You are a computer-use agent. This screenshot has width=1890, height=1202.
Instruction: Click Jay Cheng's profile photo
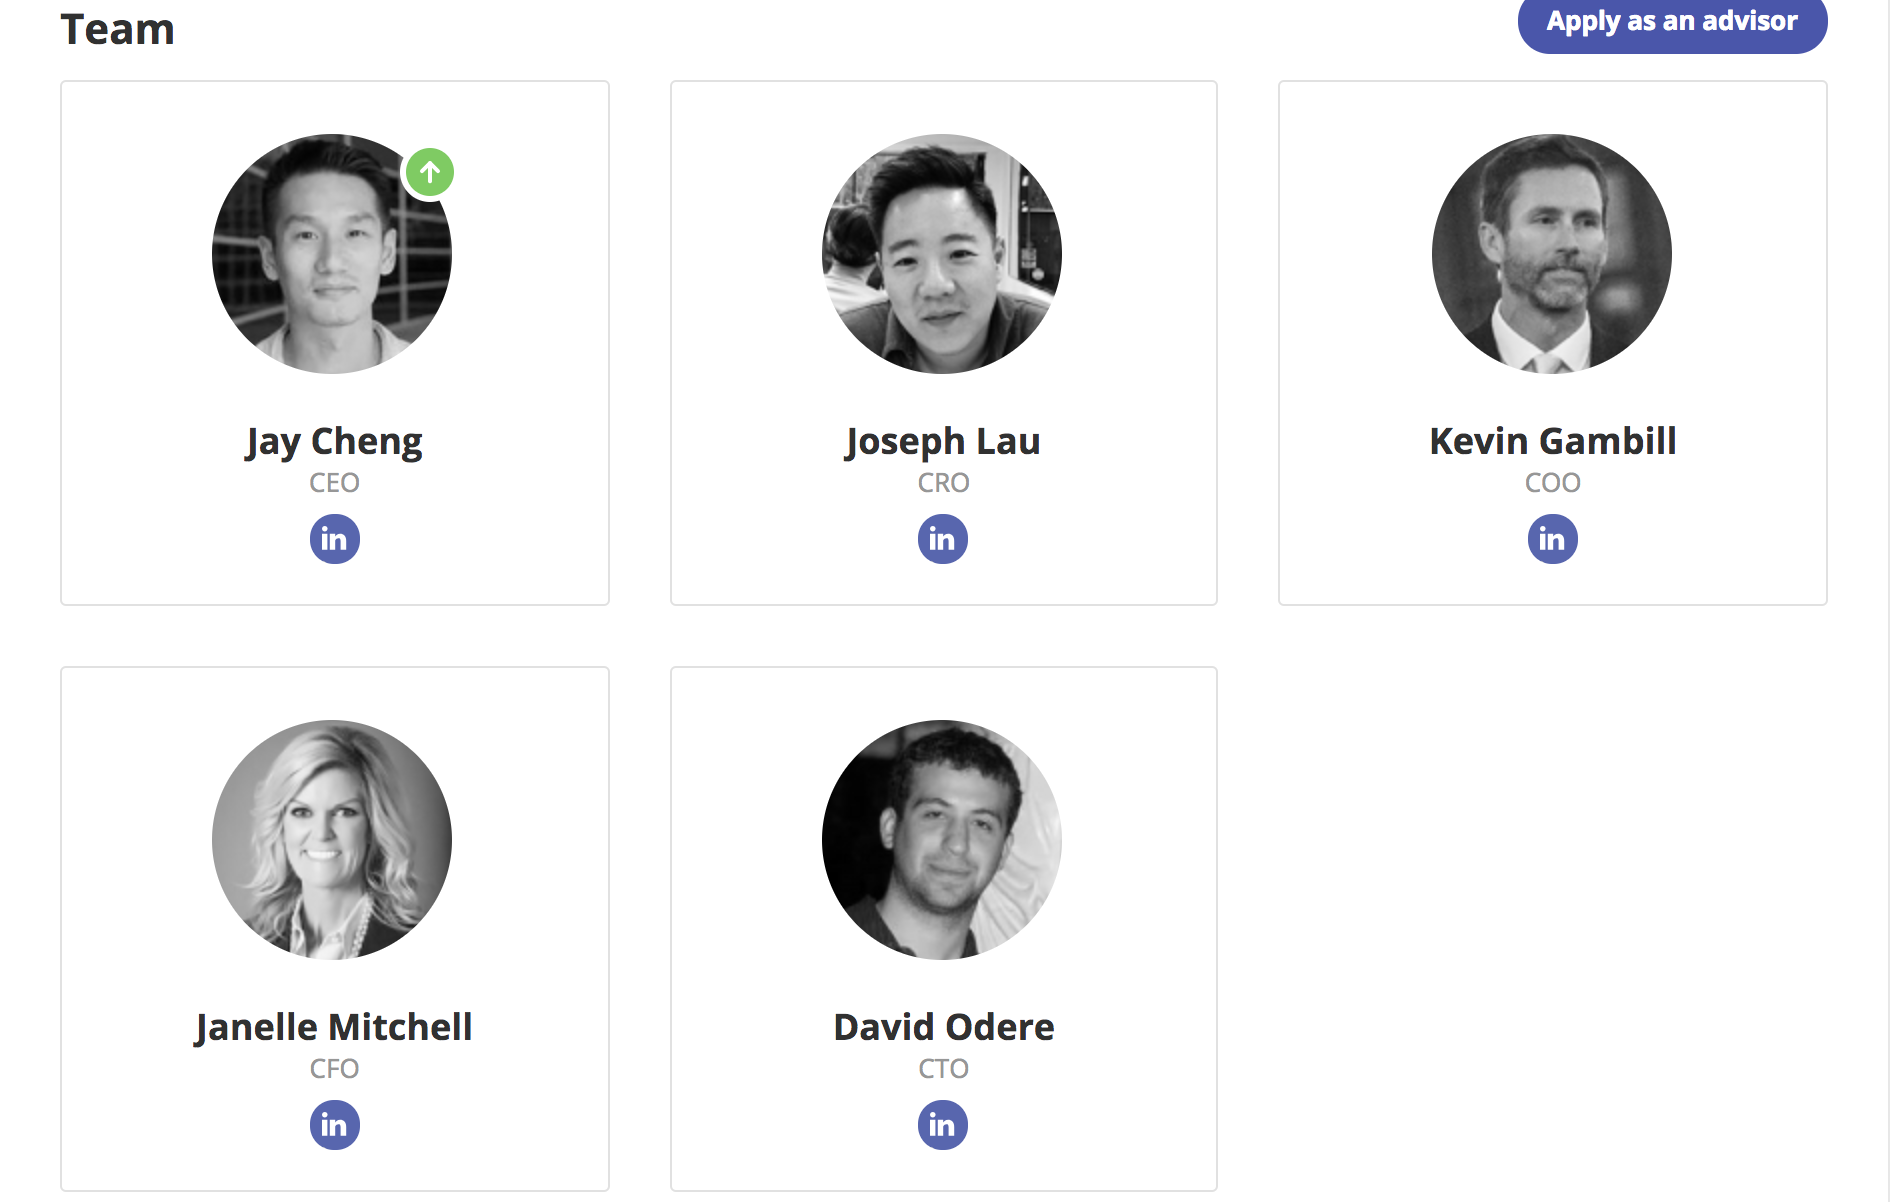point(332,254)
